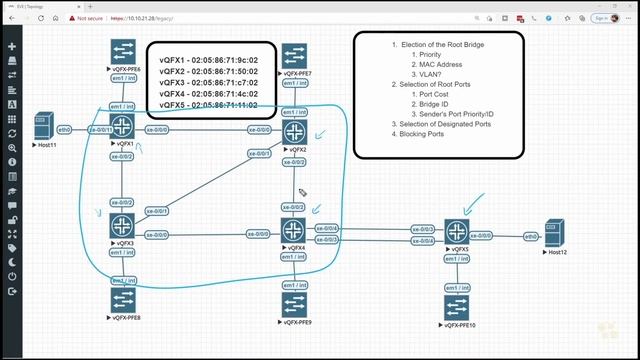Select the vQFX-PFE7 switch node
640x360 pixels.
(294, 56)
